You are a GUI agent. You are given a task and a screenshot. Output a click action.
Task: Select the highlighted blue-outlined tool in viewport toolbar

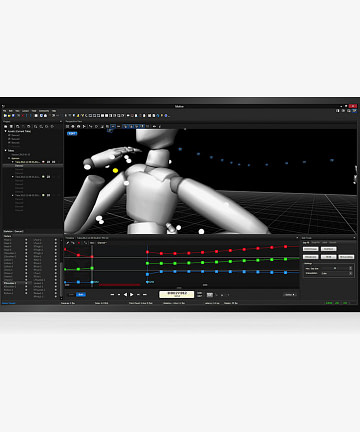[113, 126]
